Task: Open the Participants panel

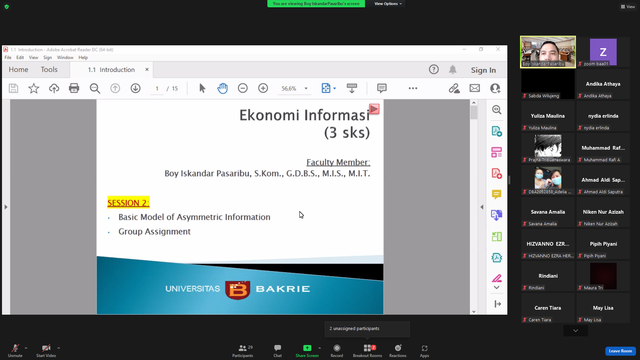Action: pyautogui.click(x=243, y=350)
